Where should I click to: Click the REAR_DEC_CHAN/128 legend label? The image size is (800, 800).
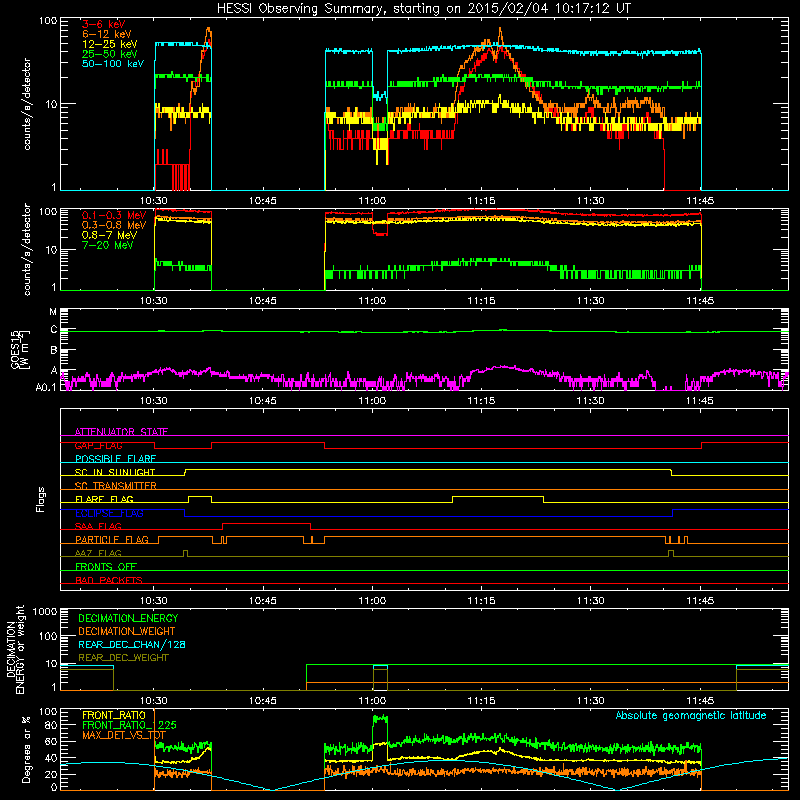(132, 644)
